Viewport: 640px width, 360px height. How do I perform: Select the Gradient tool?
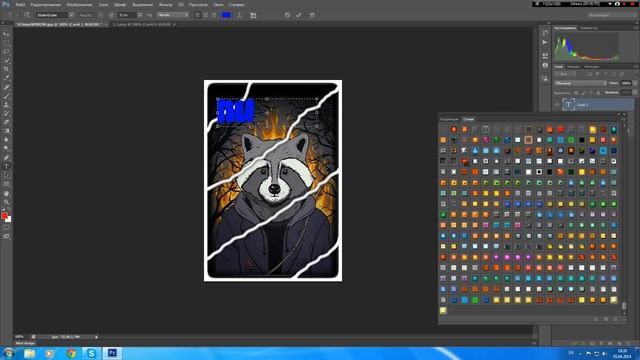tap(6, 131)
